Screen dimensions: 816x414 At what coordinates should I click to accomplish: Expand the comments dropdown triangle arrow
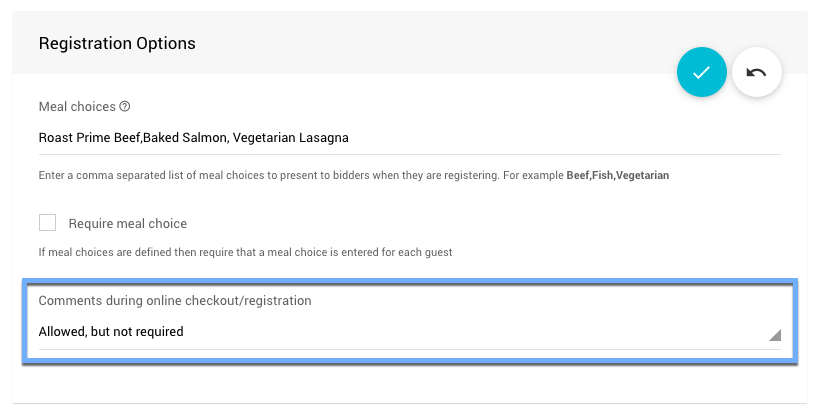(x=774, y=335)
